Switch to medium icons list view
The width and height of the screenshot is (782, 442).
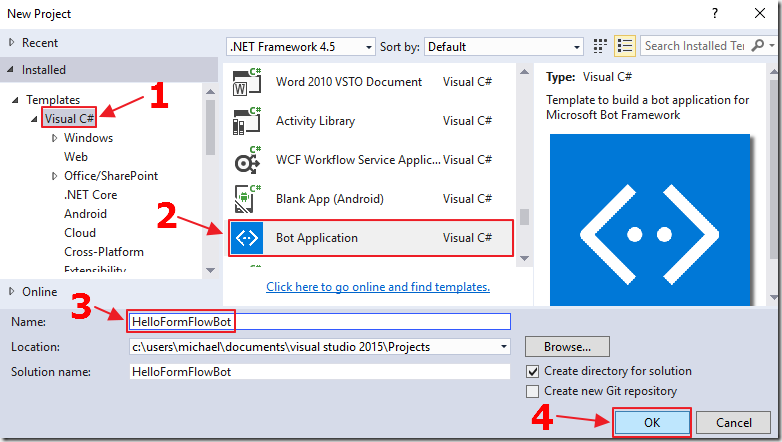point(624,46)
